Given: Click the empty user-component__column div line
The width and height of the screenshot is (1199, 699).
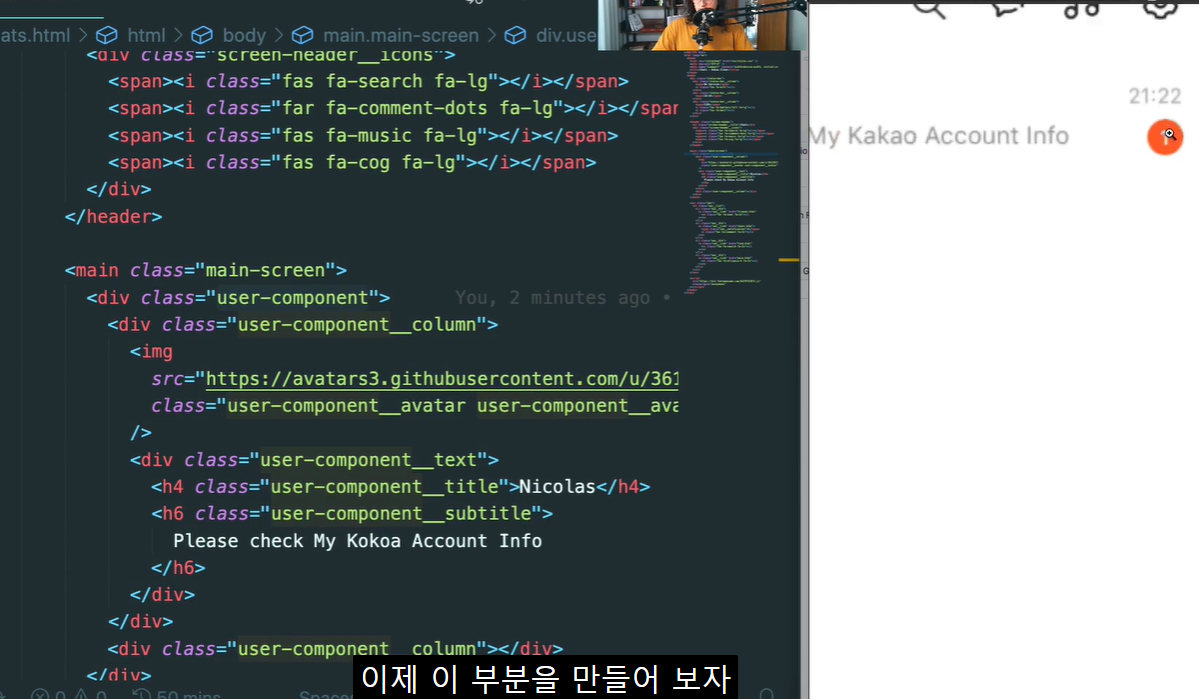Looking at the screenshot, I should pos(336,649).
